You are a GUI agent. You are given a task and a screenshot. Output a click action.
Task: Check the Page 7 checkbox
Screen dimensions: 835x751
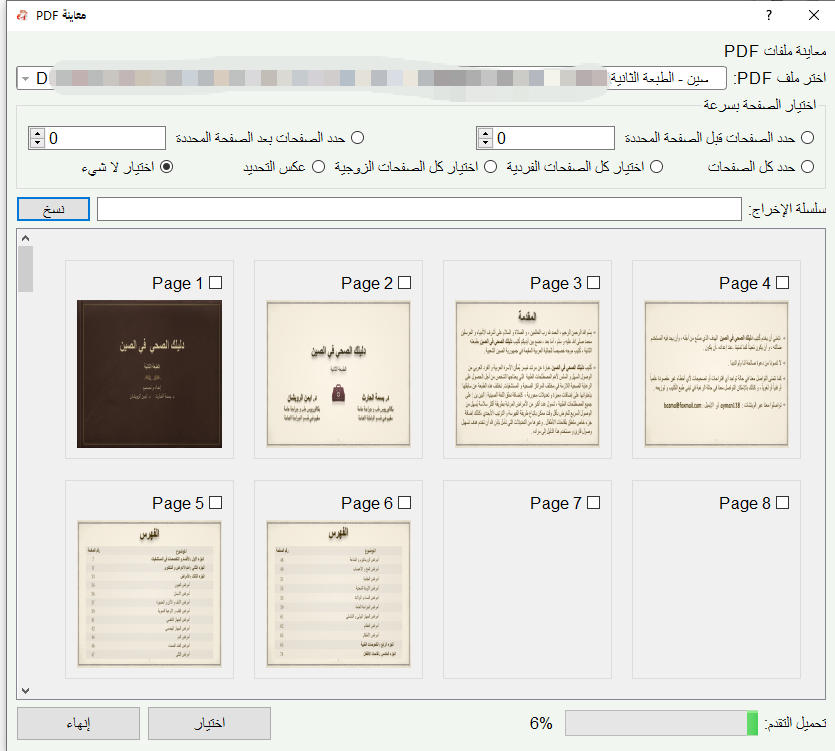coord(592,503)
